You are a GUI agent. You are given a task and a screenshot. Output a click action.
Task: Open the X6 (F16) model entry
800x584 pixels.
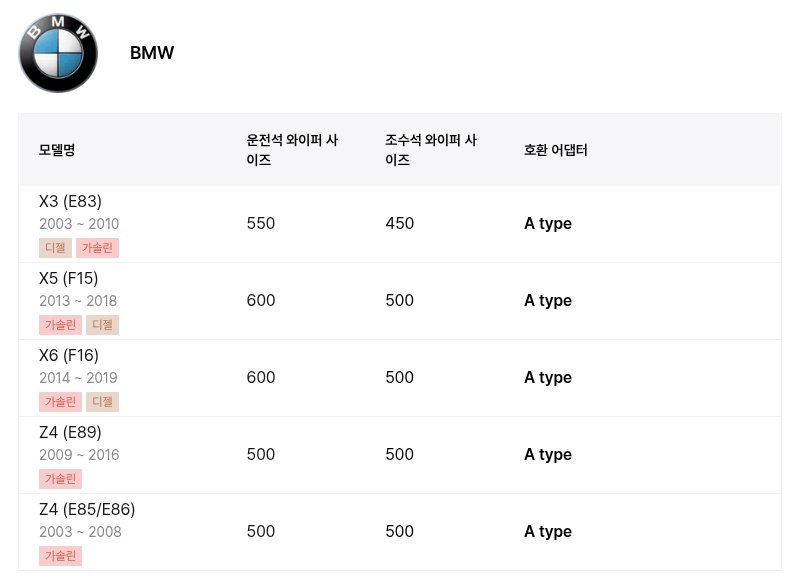pyautogui.click(x=400, y=378)
